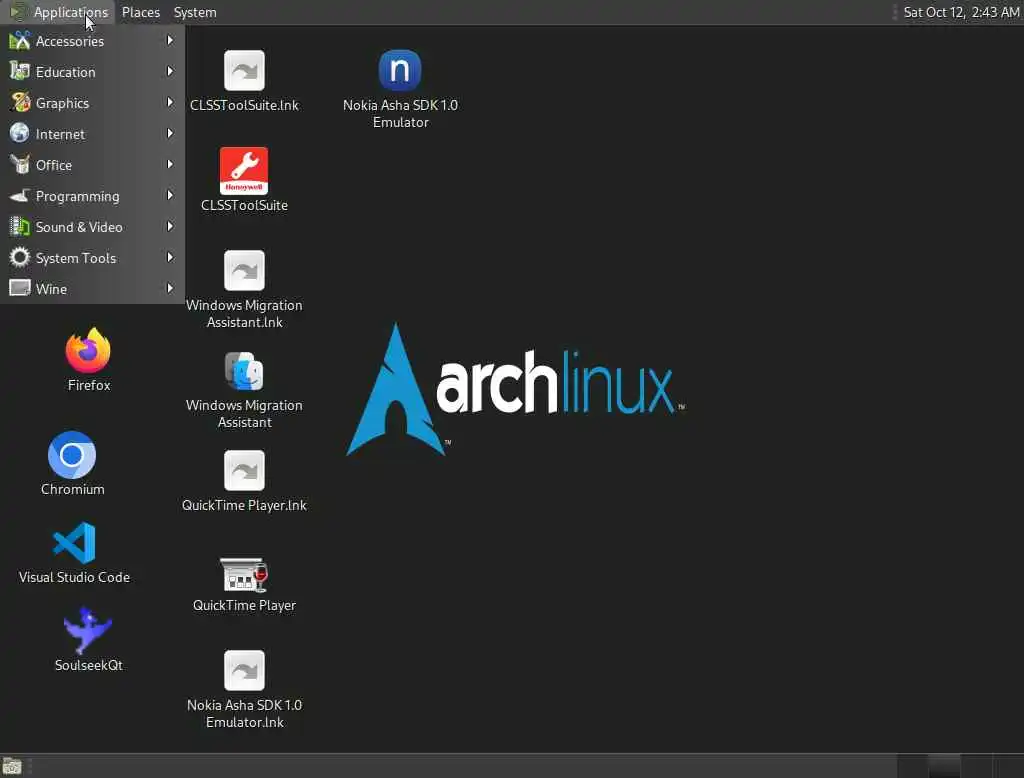Click the Education category icon
The height and width of the screenshot is (778, 1024).
pyautogui.click(x=20, y=71)
